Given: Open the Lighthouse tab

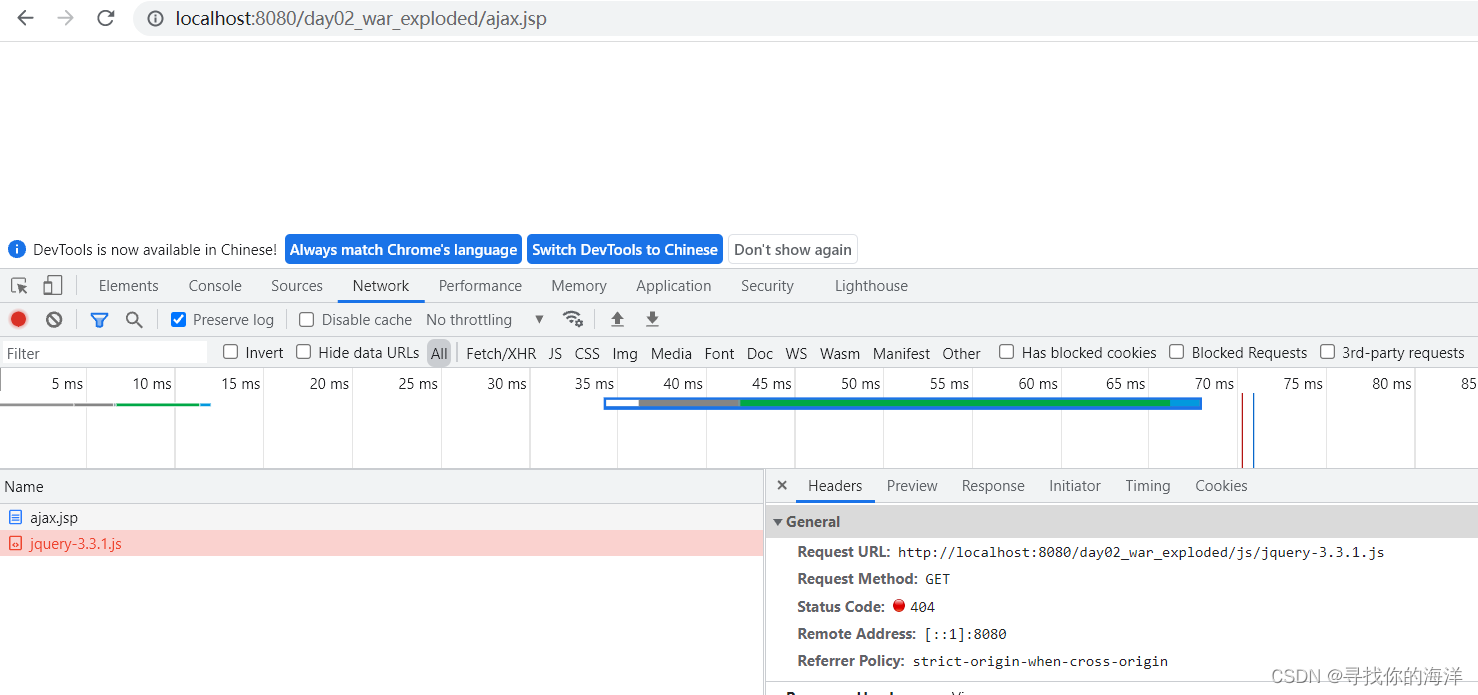Looking at the screenshot, I should click(871, 286).
